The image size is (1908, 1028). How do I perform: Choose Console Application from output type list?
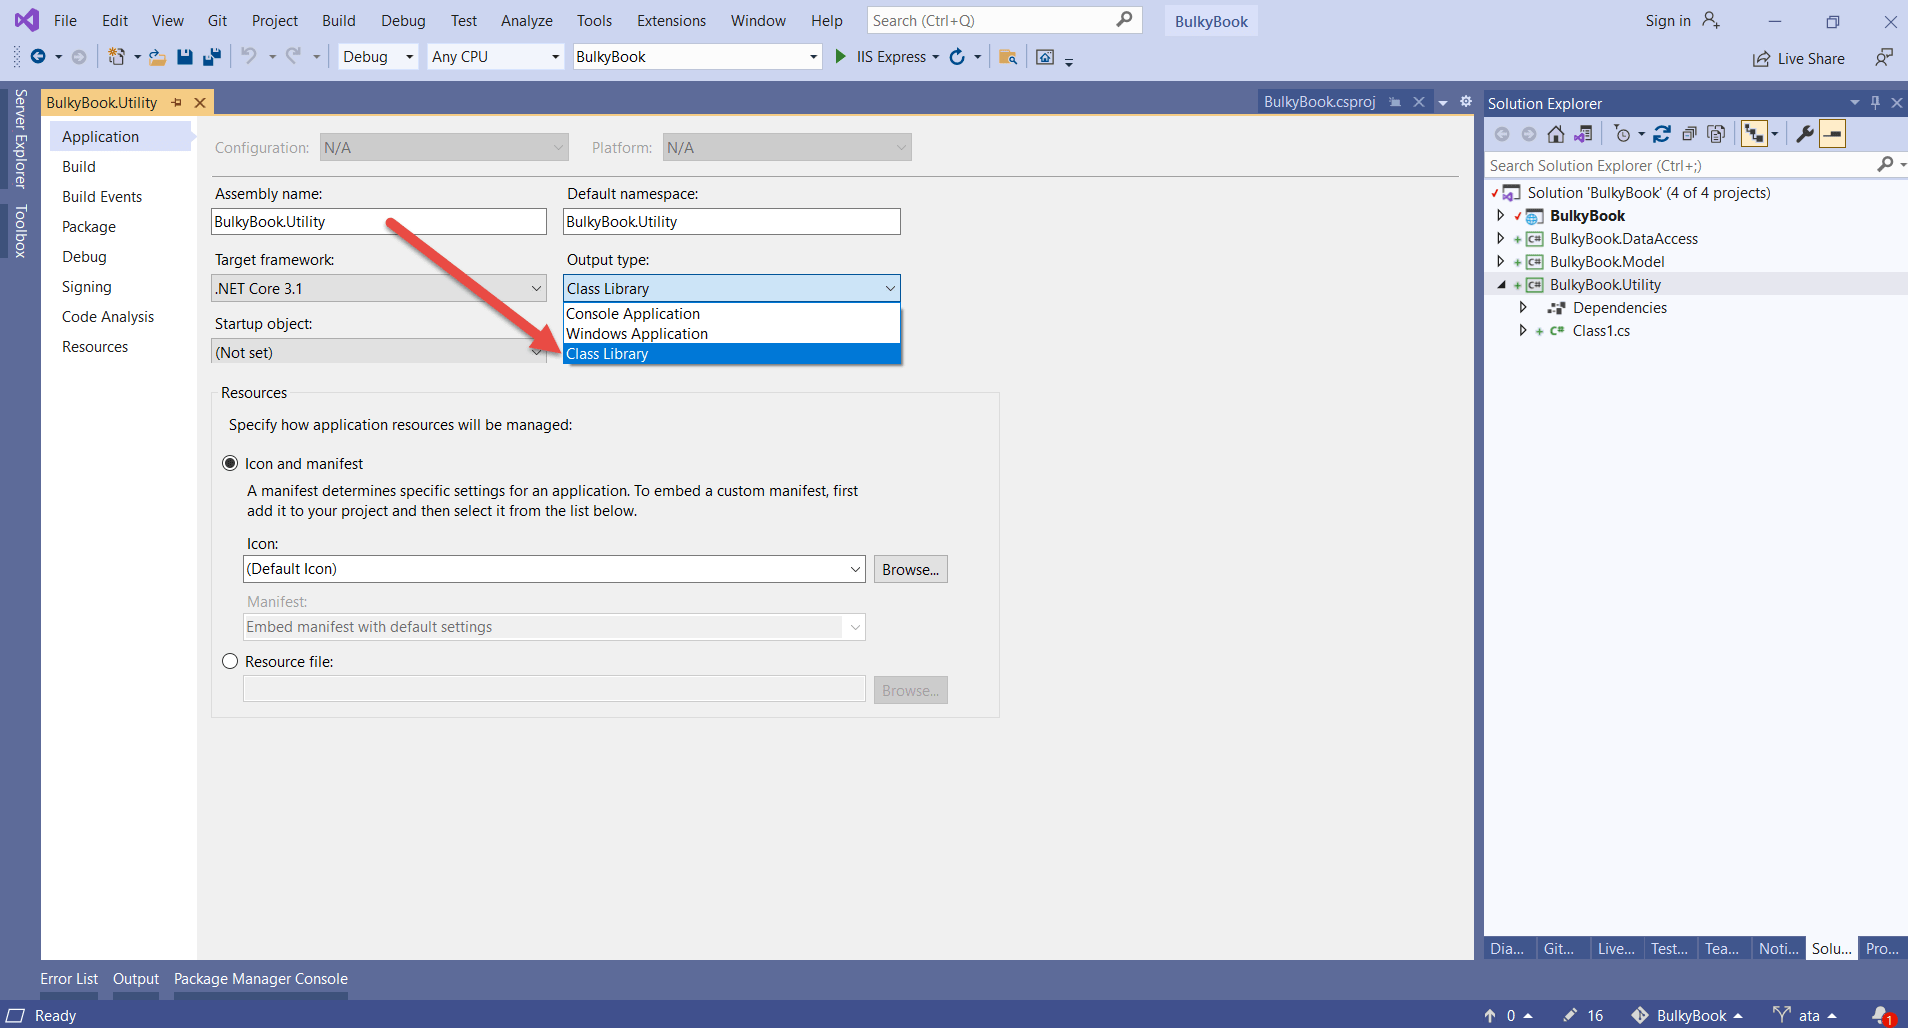point(732,314)
